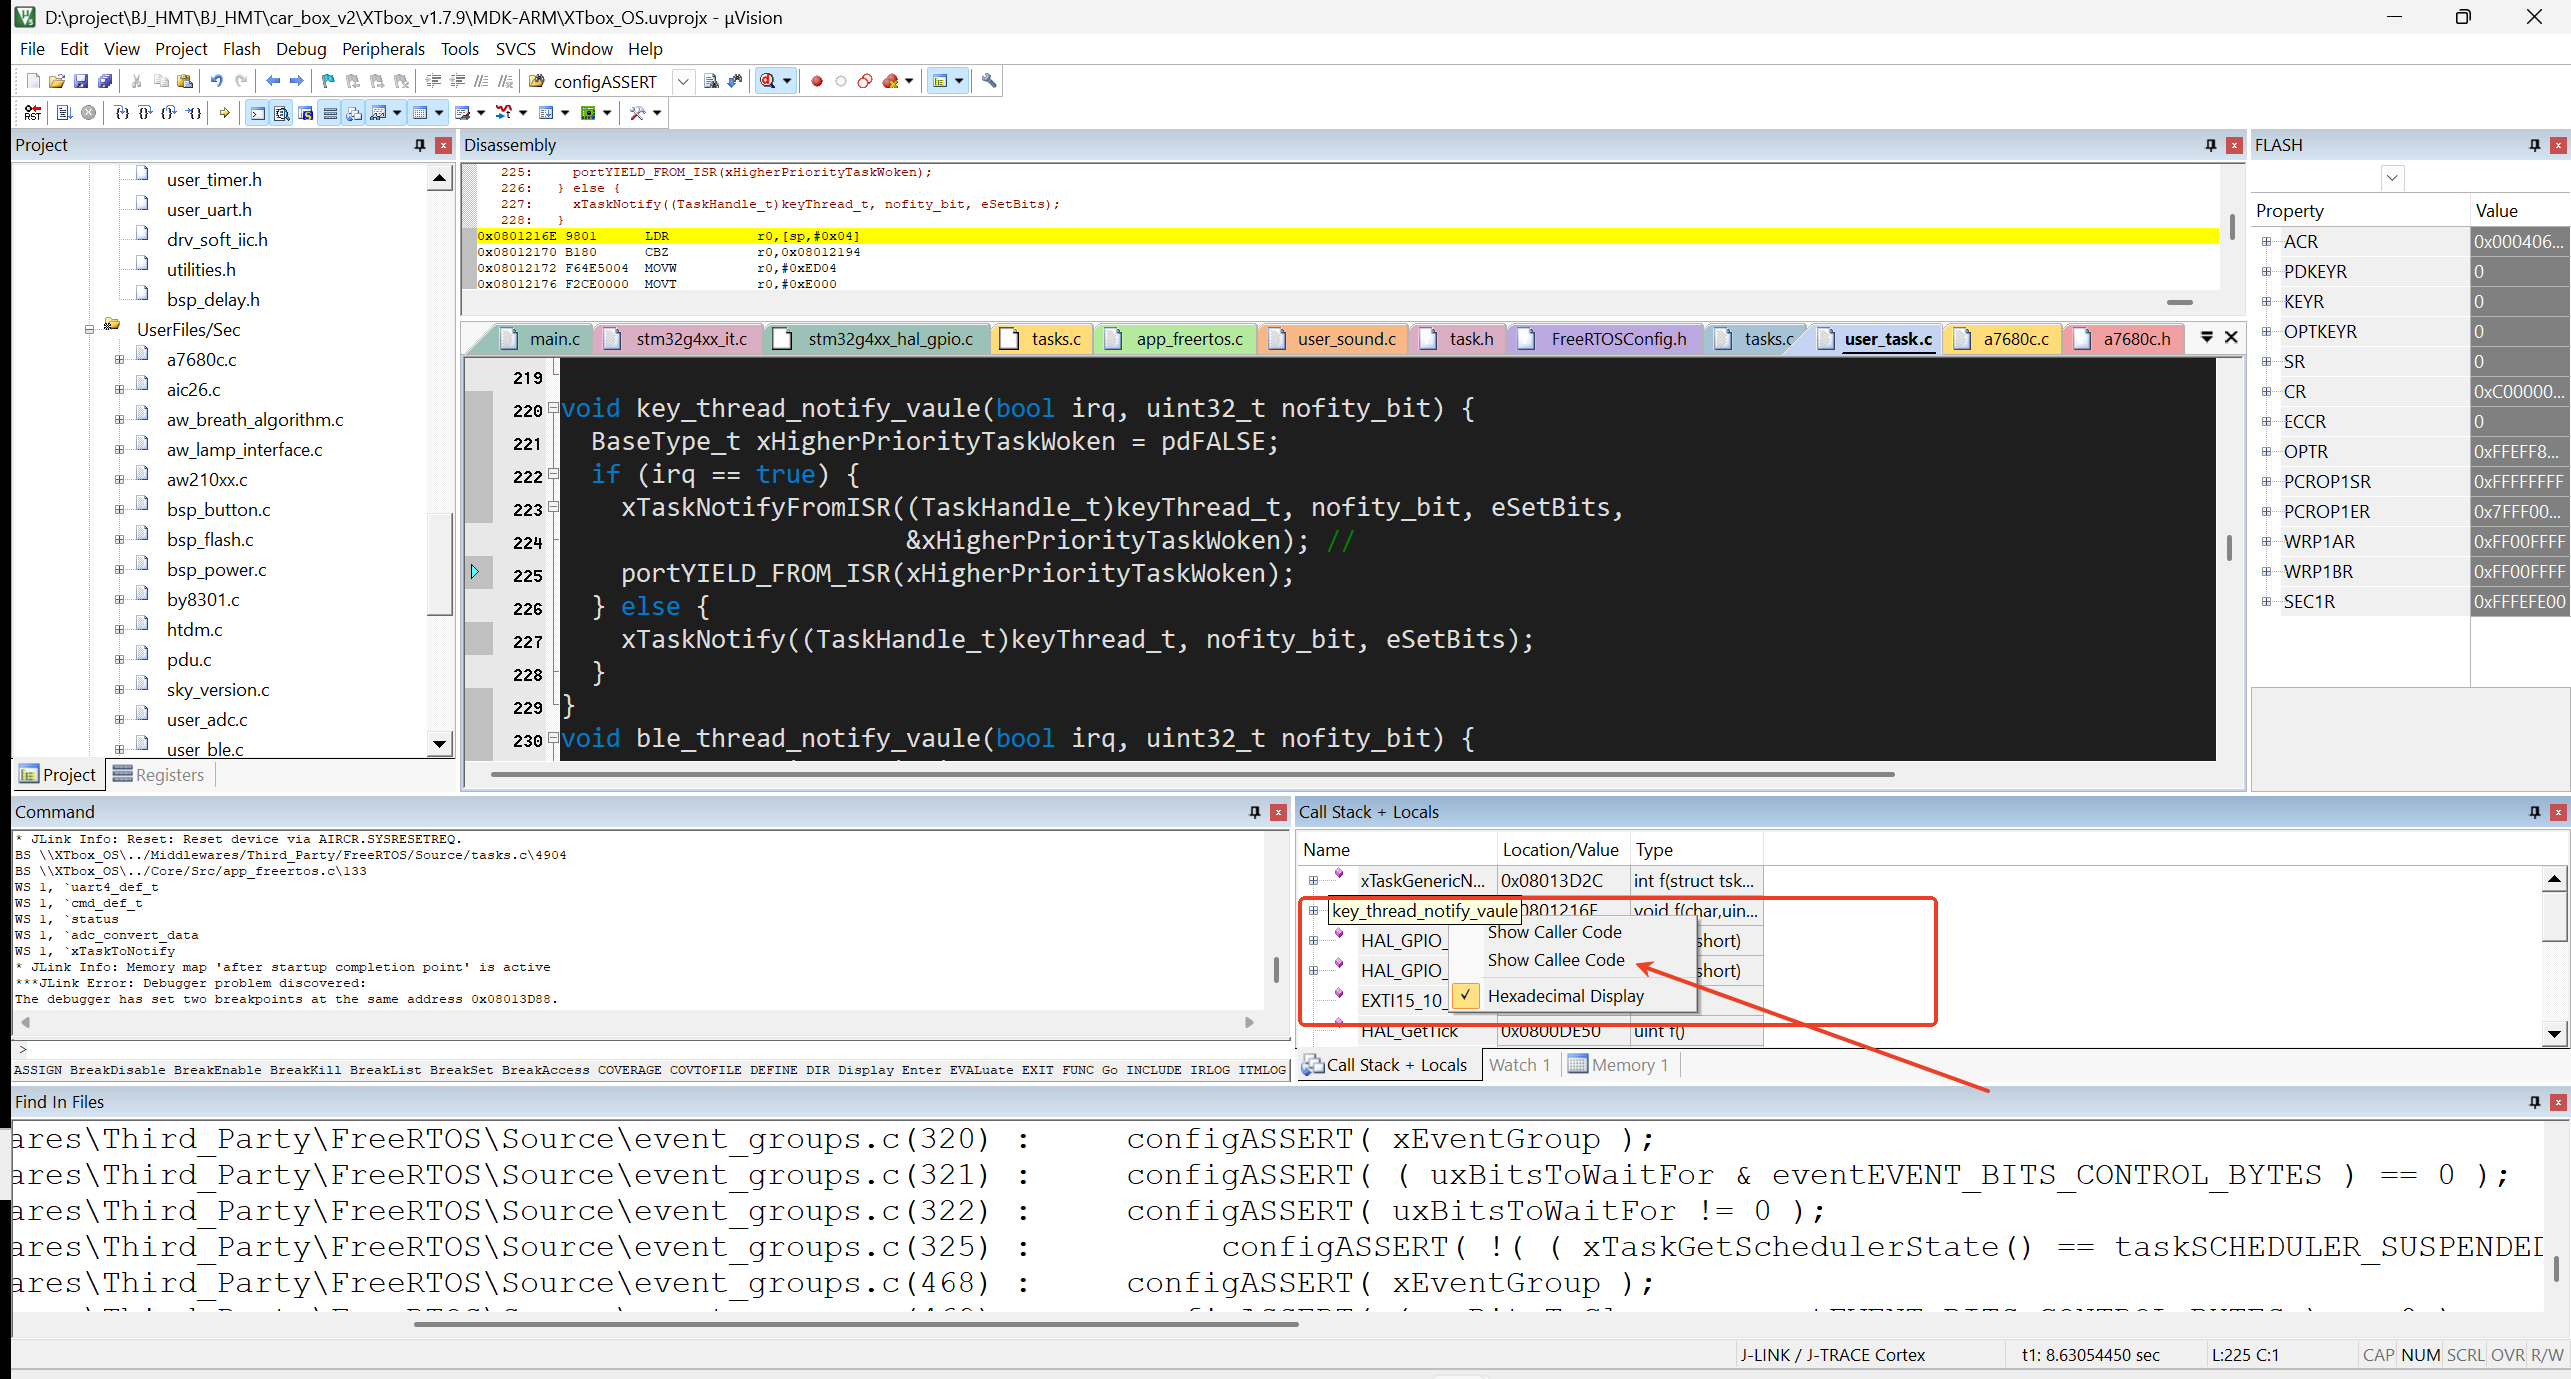Toggle a bookmark with the flag icon
This screenshot has height=1379, width=2571.
pos(326,81)
